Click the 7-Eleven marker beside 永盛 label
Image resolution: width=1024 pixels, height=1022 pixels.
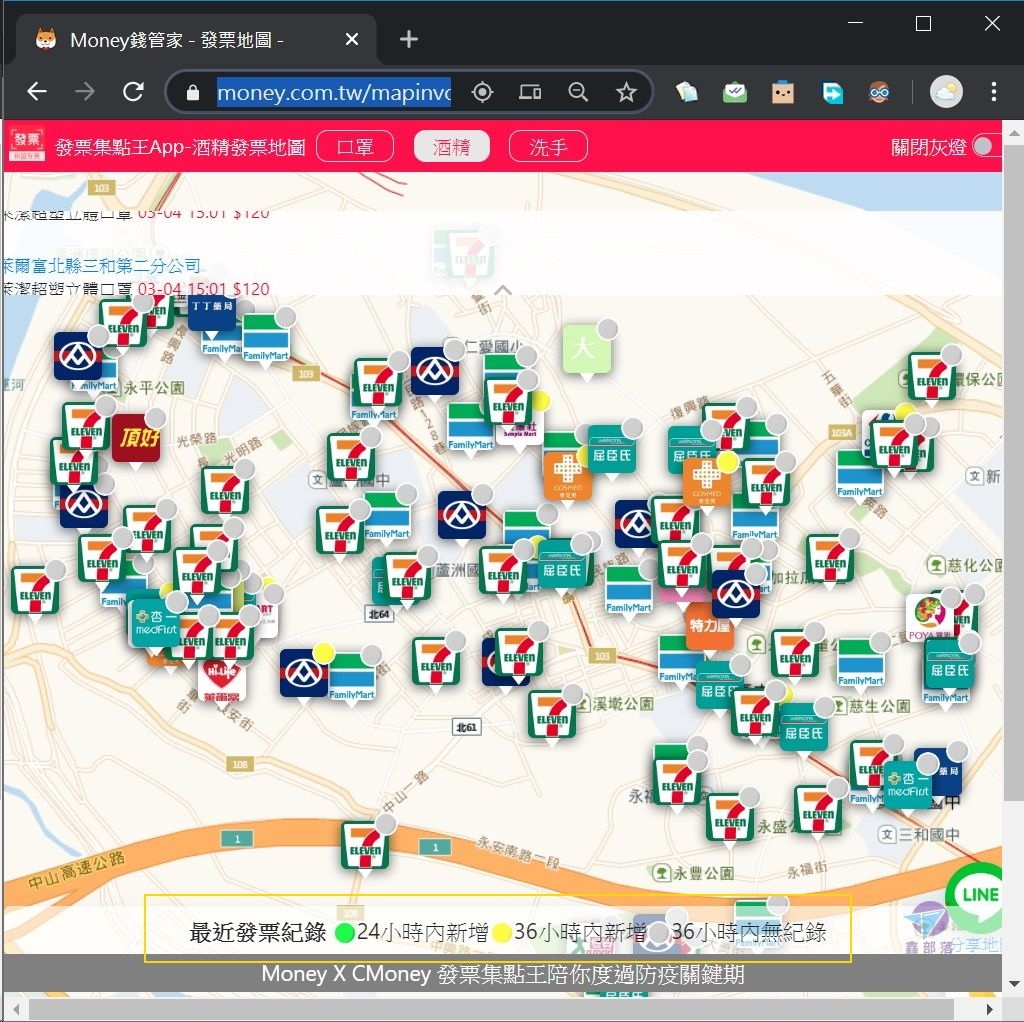coord(730,816)
